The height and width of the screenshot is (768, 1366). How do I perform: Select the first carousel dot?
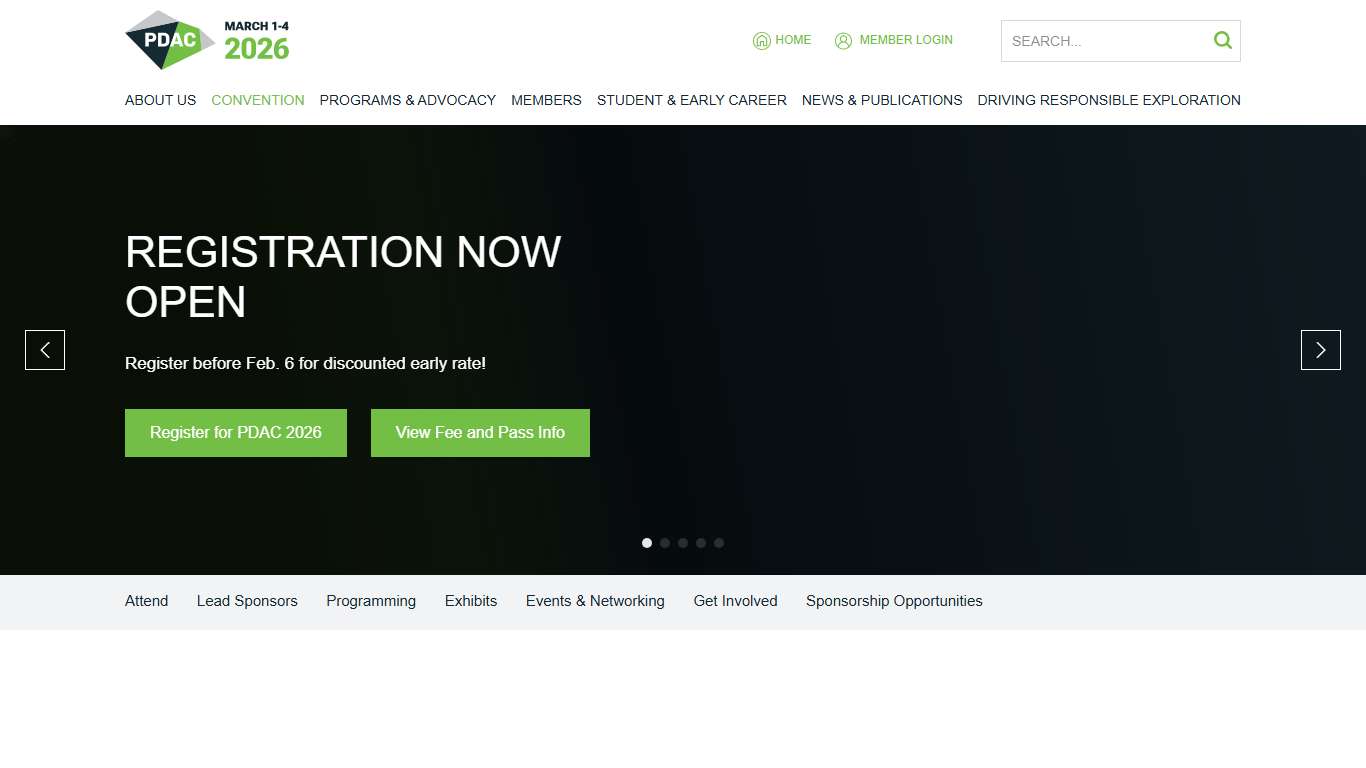pyautogui.click(x=647, y=543)
